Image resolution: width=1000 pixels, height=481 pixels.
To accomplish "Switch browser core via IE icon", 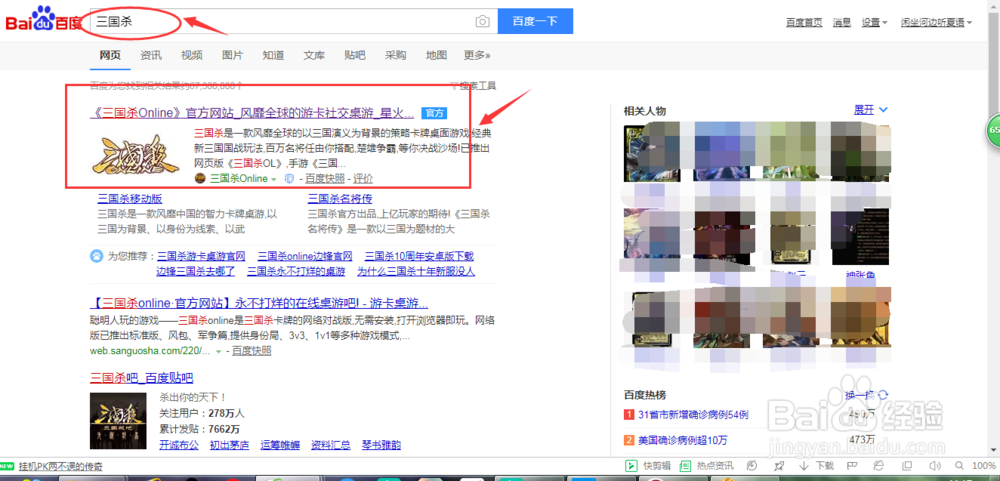I will pos(879,466).
